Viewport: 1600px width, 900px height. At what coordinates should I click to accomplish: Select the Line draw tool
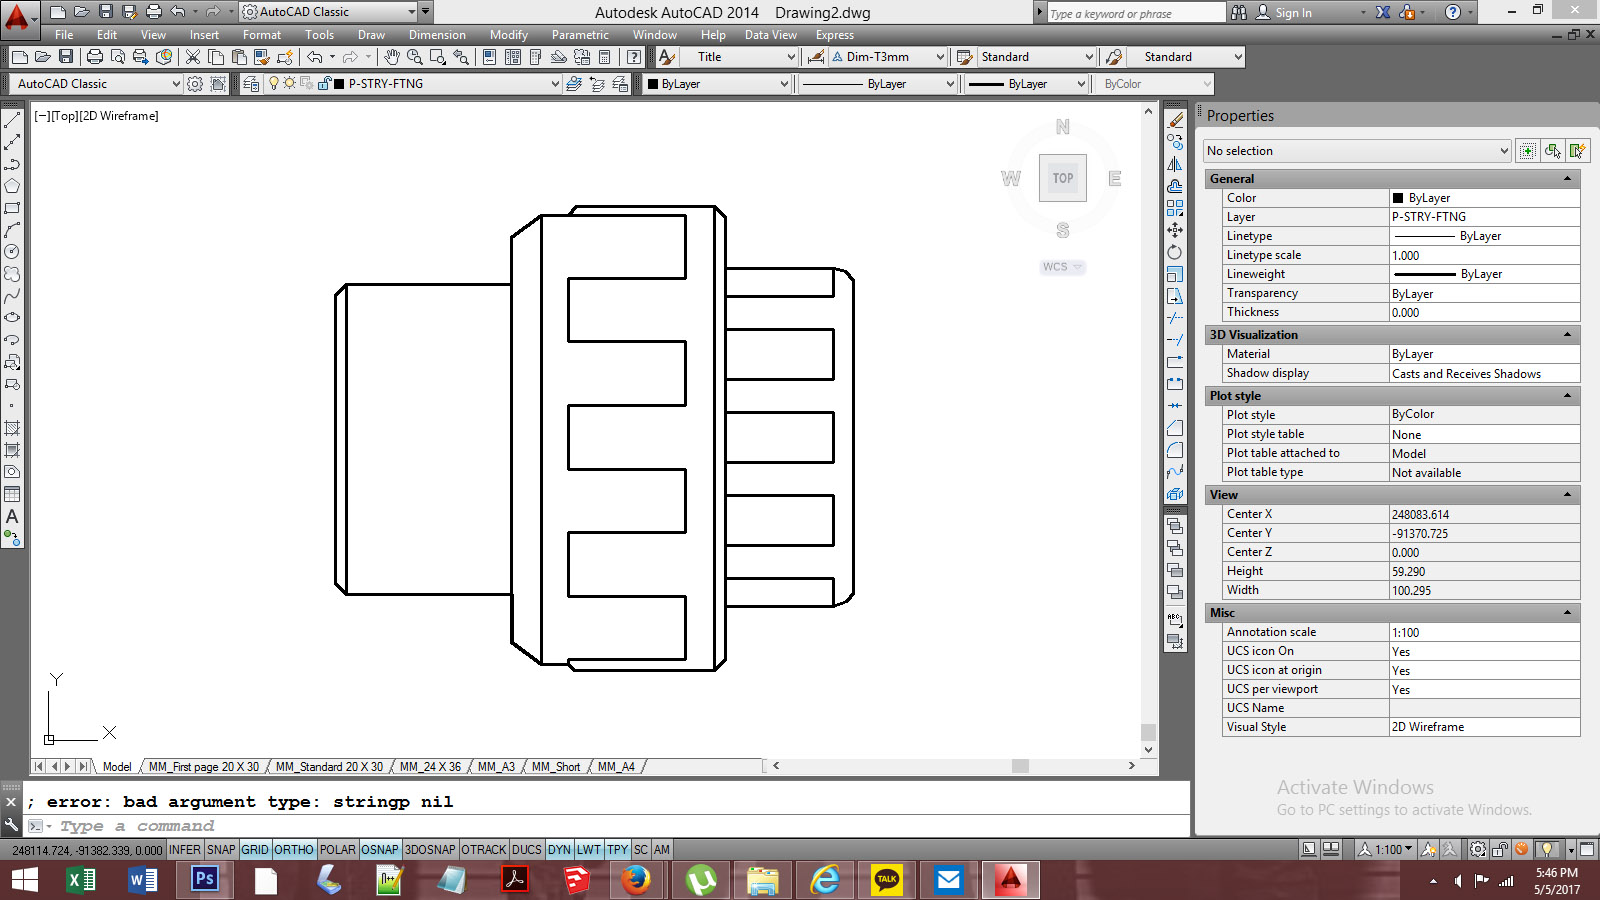click(12, 120)
